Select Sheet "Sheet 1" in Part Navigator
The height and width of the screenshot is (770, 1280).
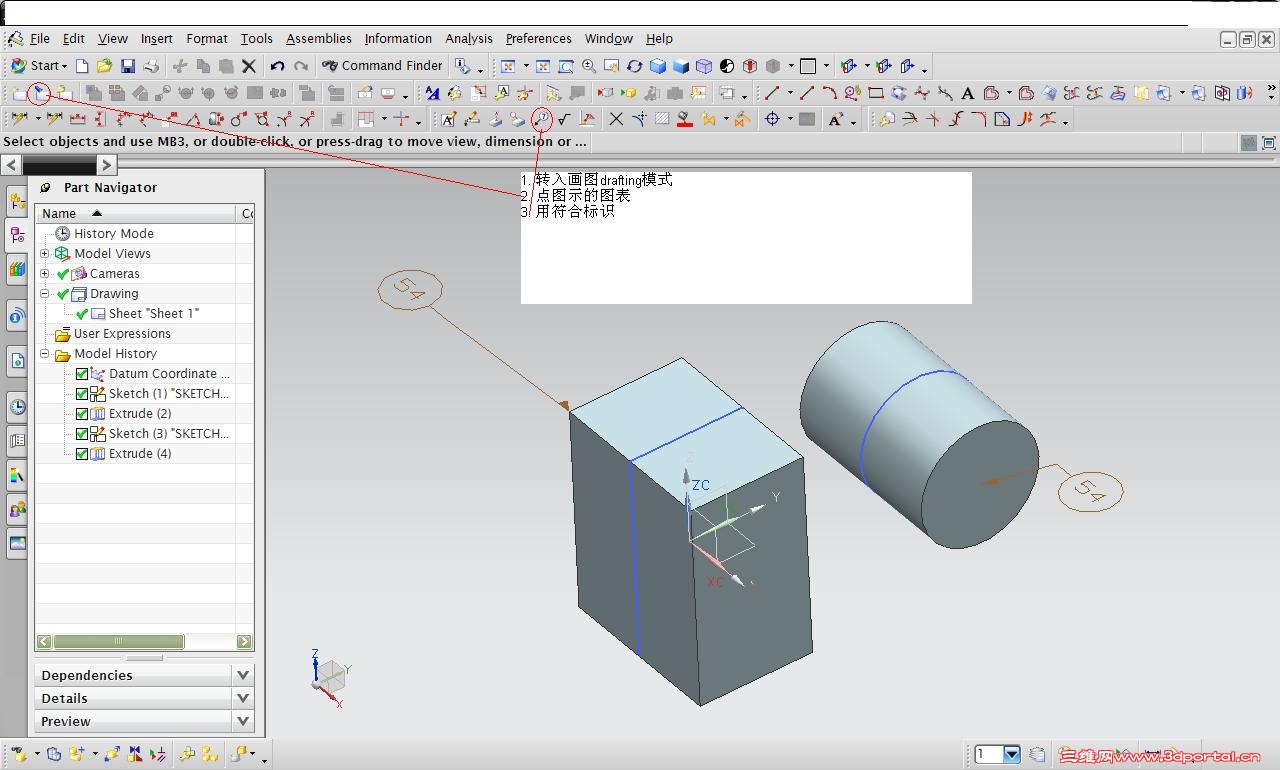click(x=154, y=314)
